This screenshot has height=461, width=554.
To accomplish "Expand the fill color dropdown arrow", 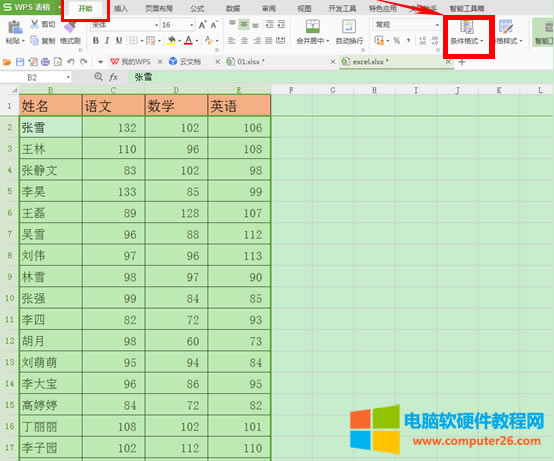I will (x=179, y=41).
